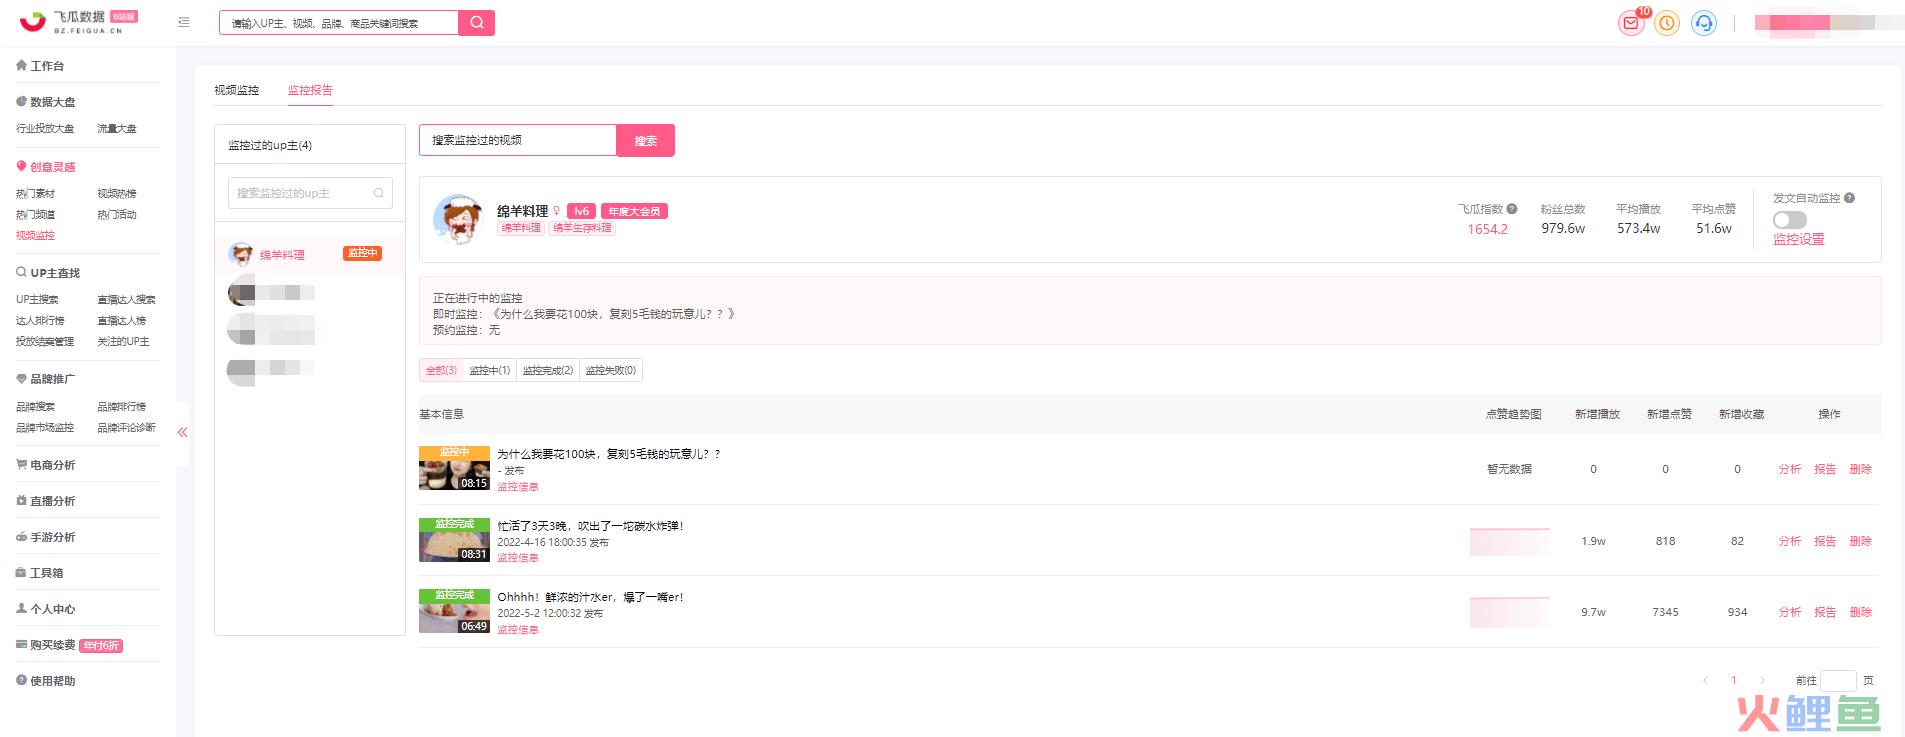Switch to 视频监控 tab
Viewport: 1905px width, 737px height.
(237, 90)
